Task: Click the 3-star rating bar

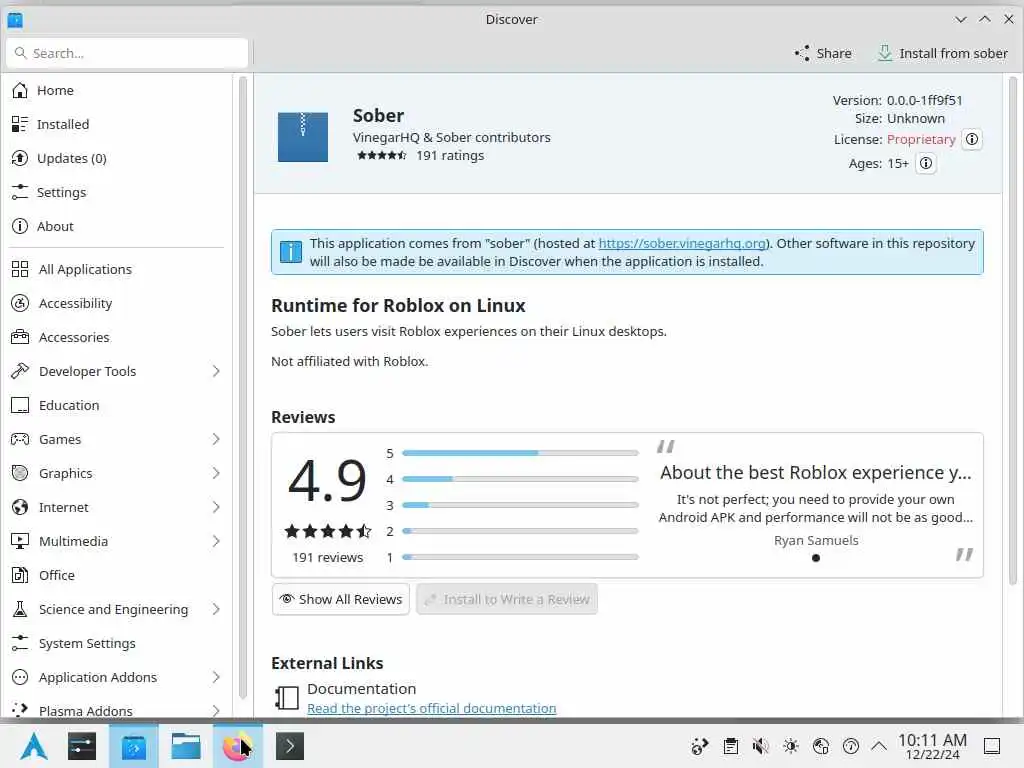Action: coord(520,505)
